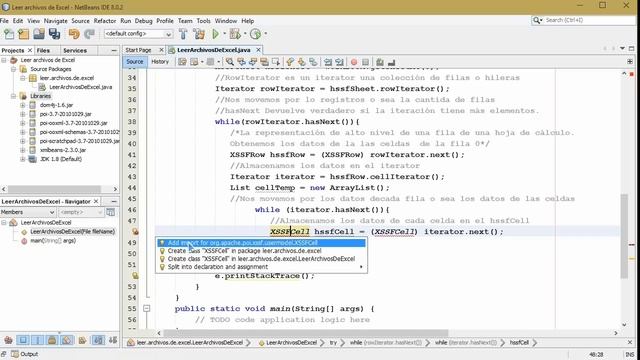Click the Build Project hammer icon

[x=183, y=34]
